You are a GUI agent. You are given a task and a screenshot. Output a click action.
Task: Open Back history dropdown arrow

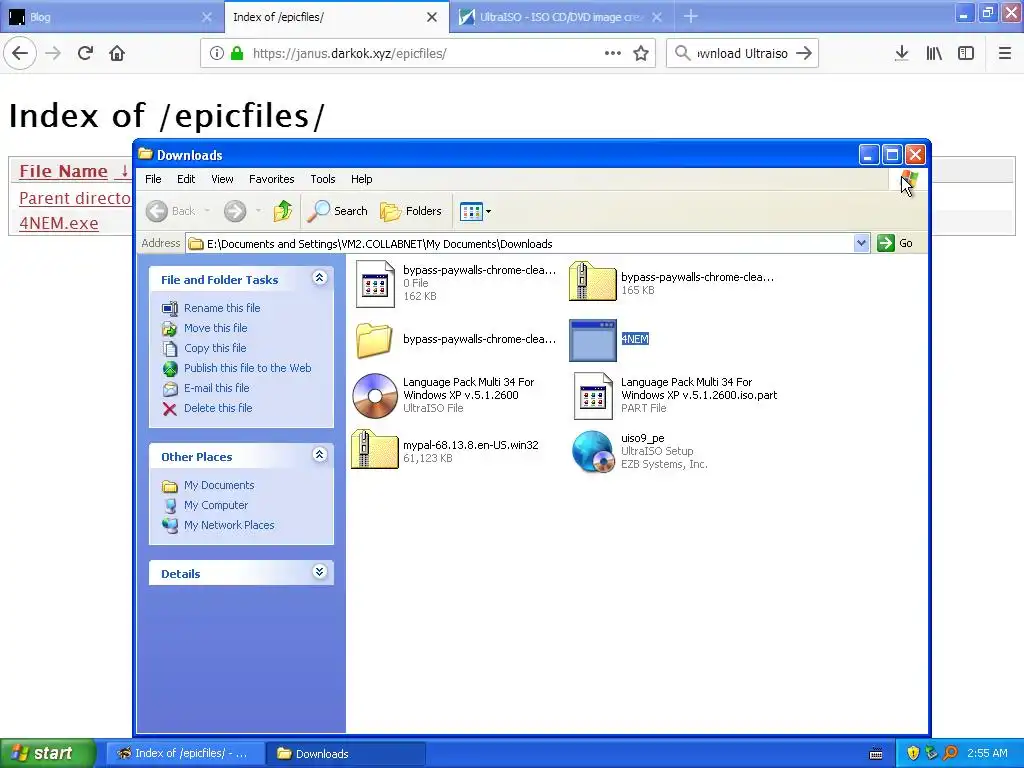tap(207, 211)
